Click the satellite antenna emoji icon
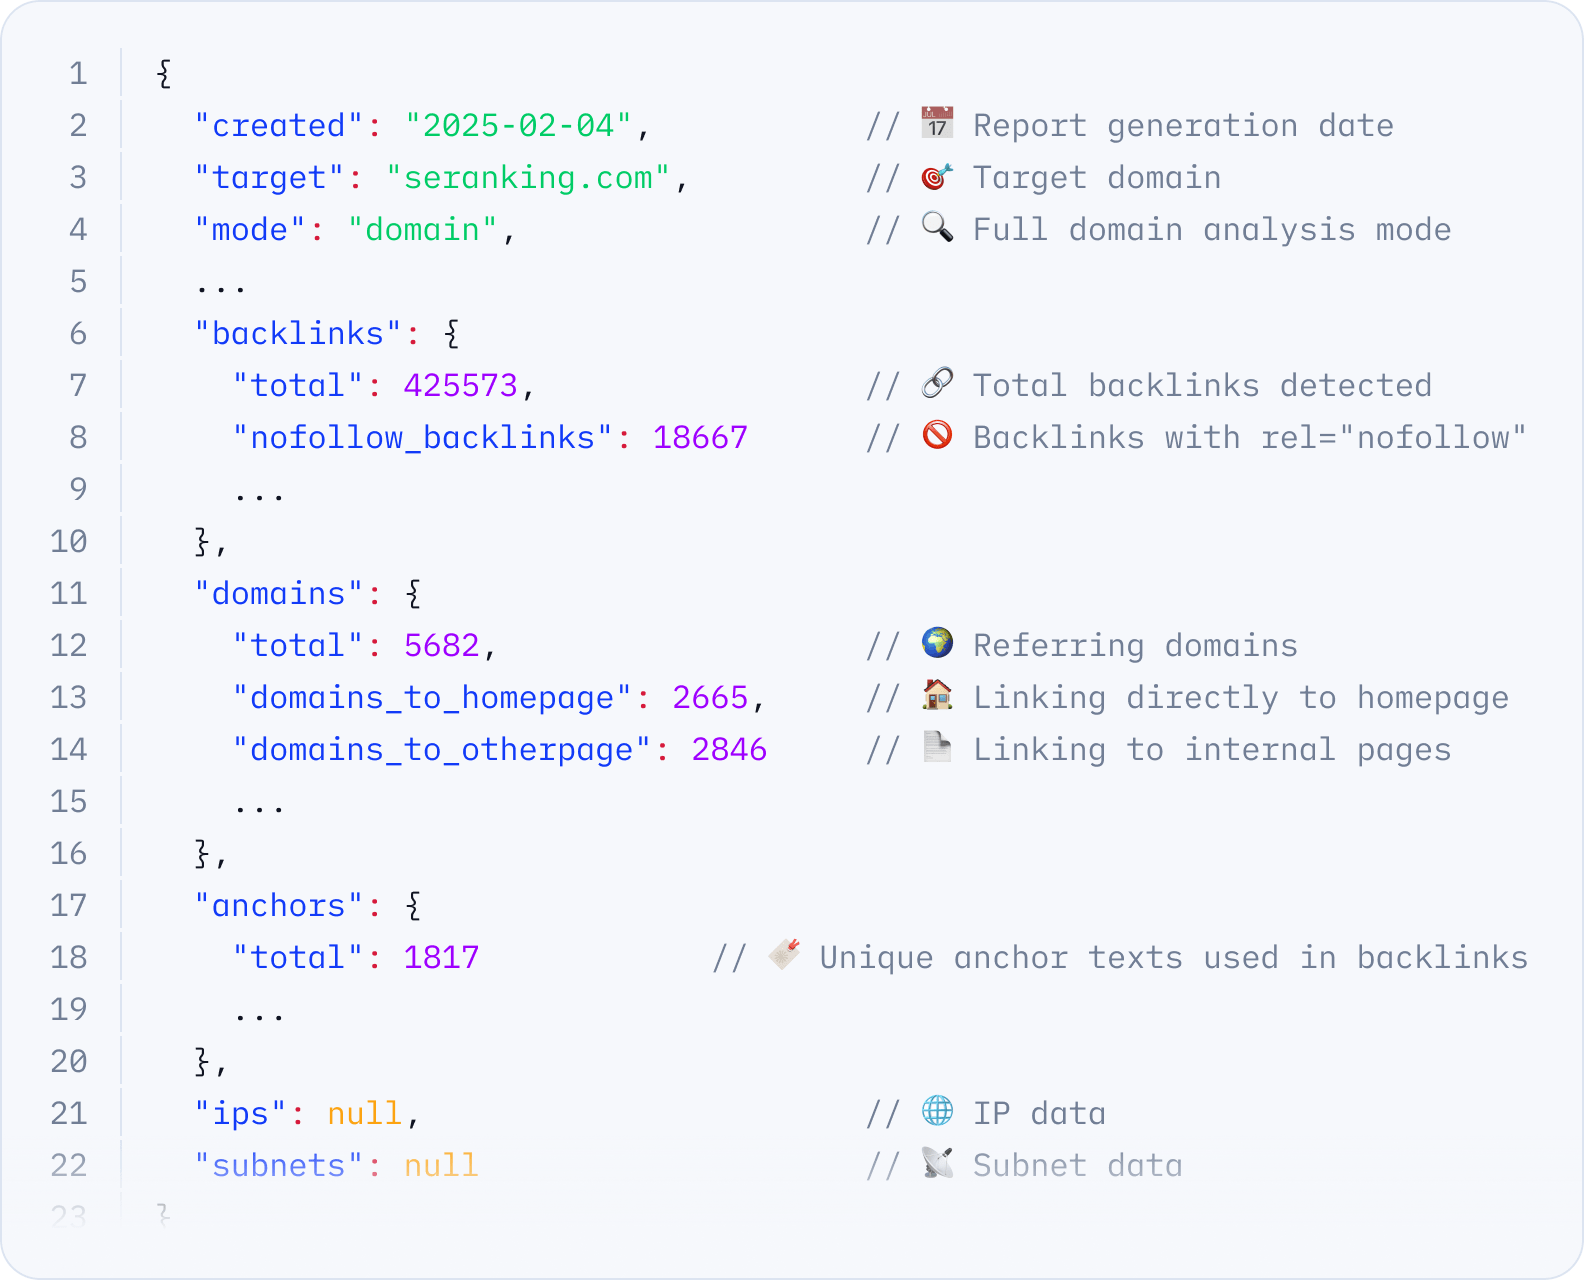The width and height of the screenshot is (1584, 1280). click(937, 1163)
